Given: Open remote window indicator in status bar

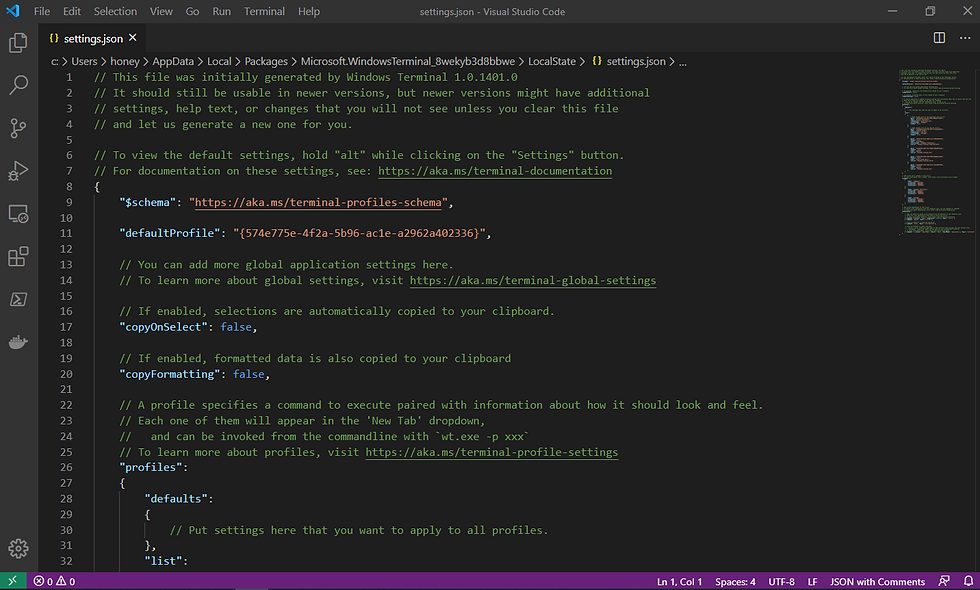Looking at the screenshot, I should (12, 581).
